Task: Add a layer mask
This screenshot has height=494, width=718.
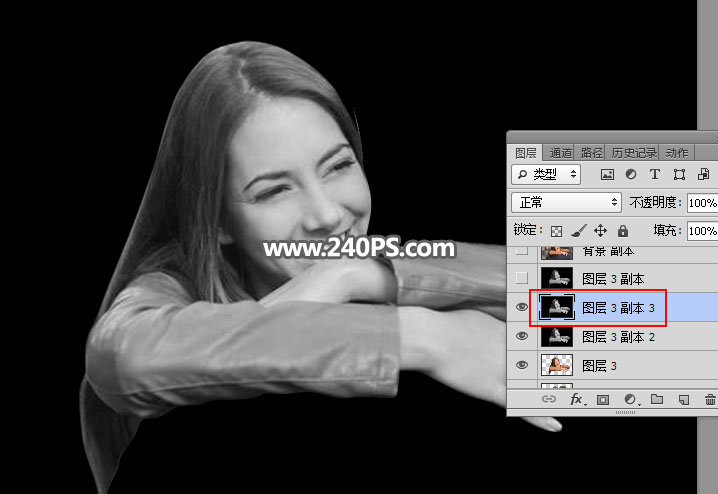Action: [x=603, y=400]
